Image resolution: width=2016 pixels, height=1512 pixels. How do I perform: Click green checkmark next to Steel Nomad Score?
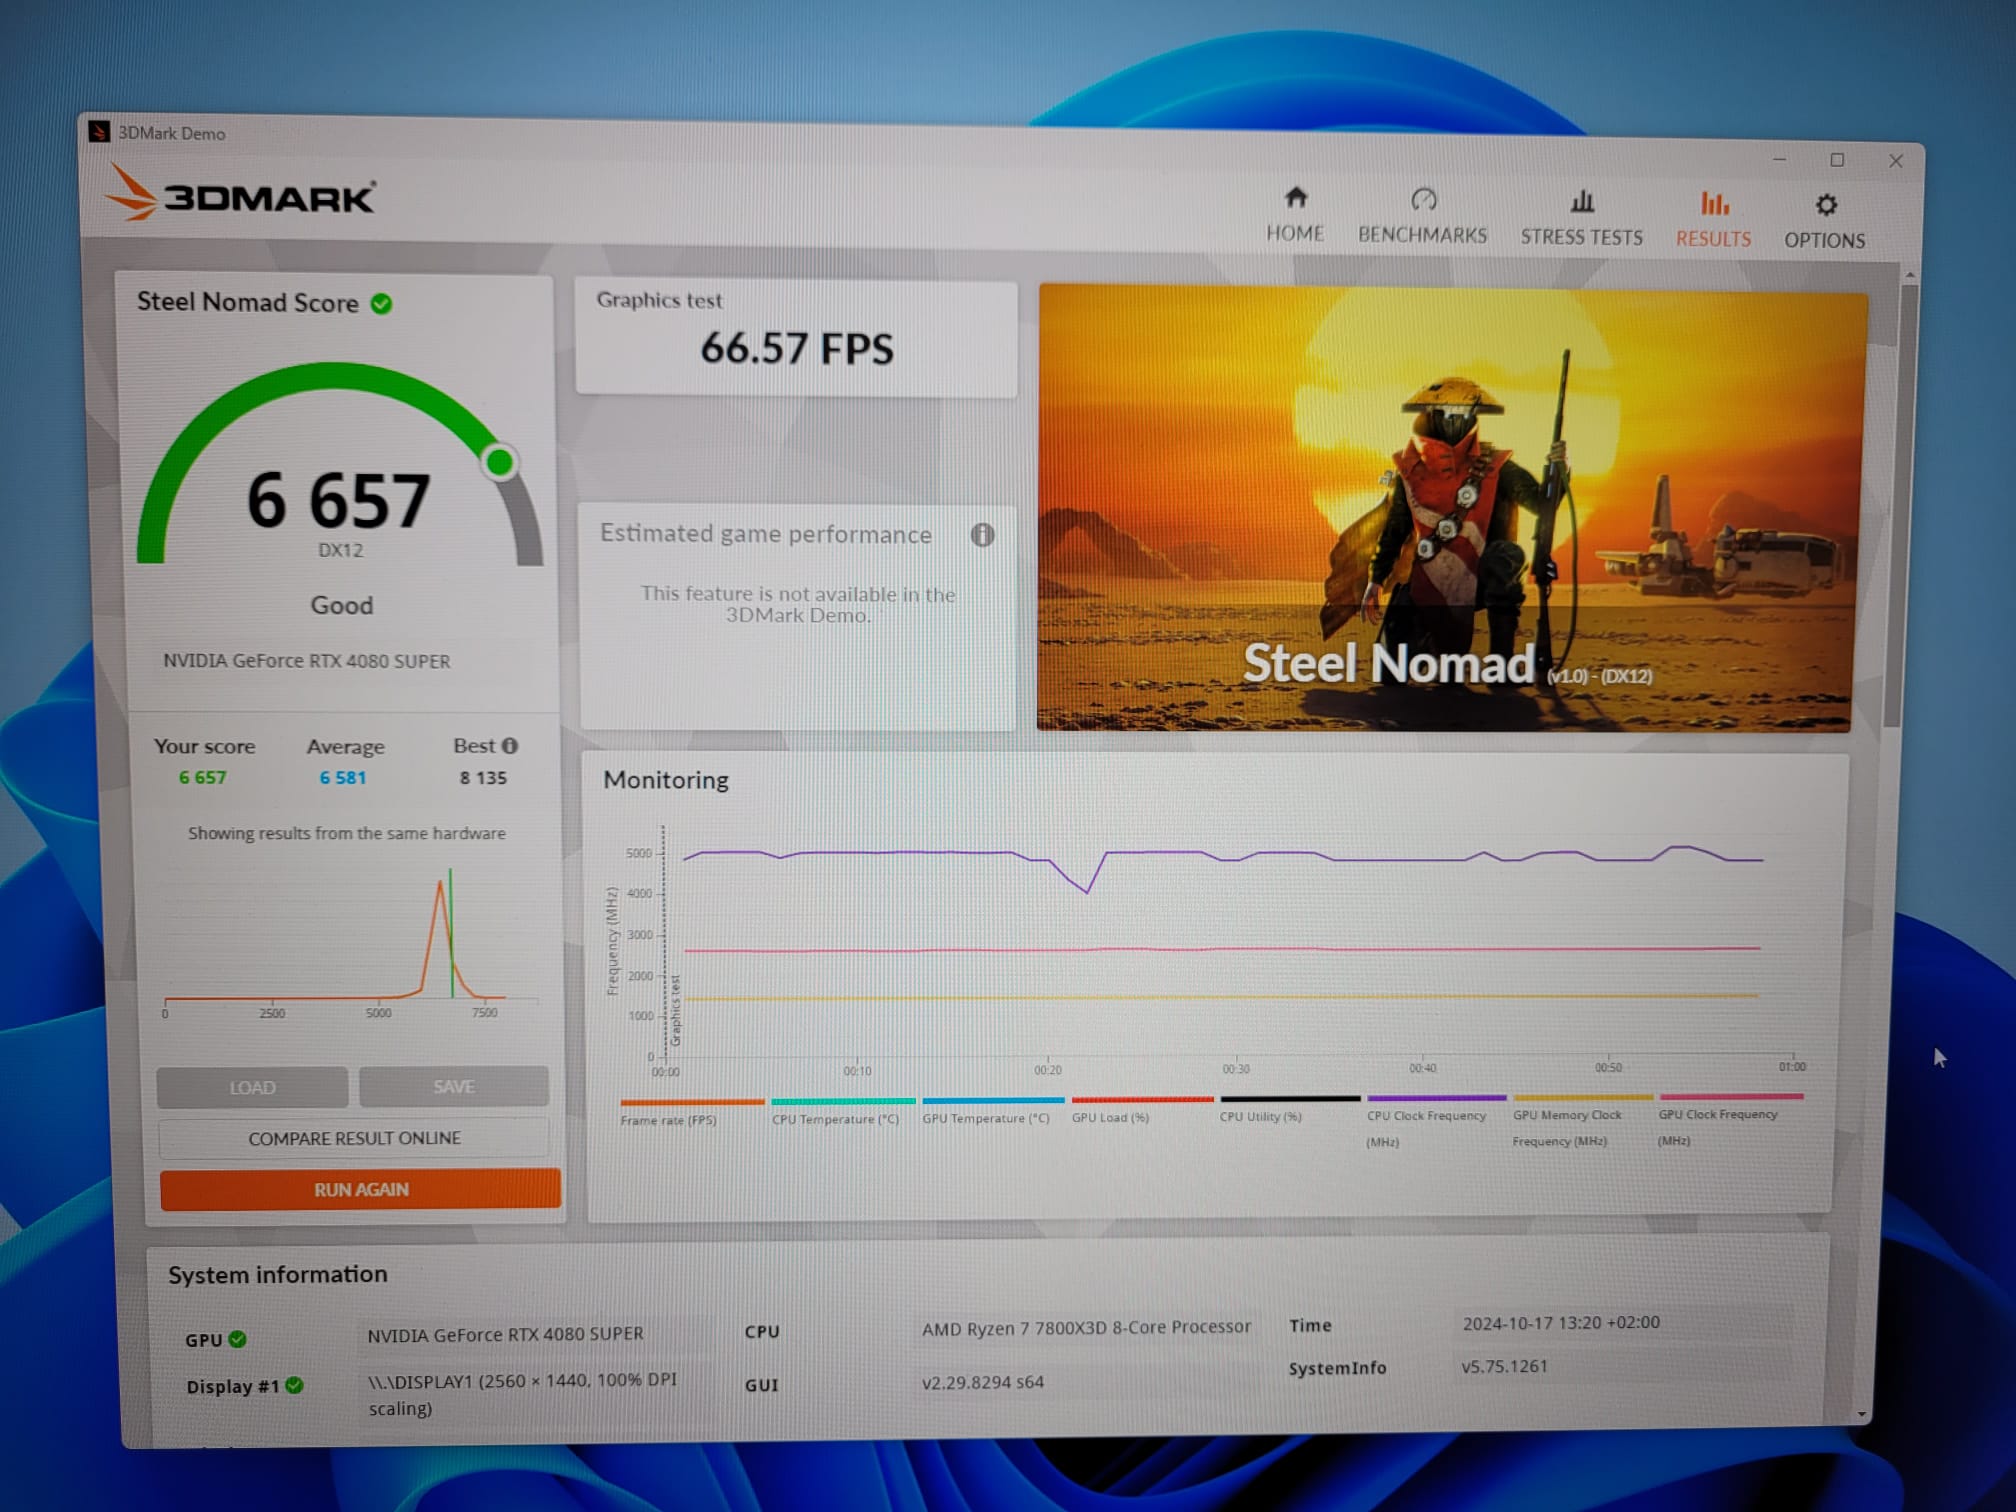tap(381, 304)
